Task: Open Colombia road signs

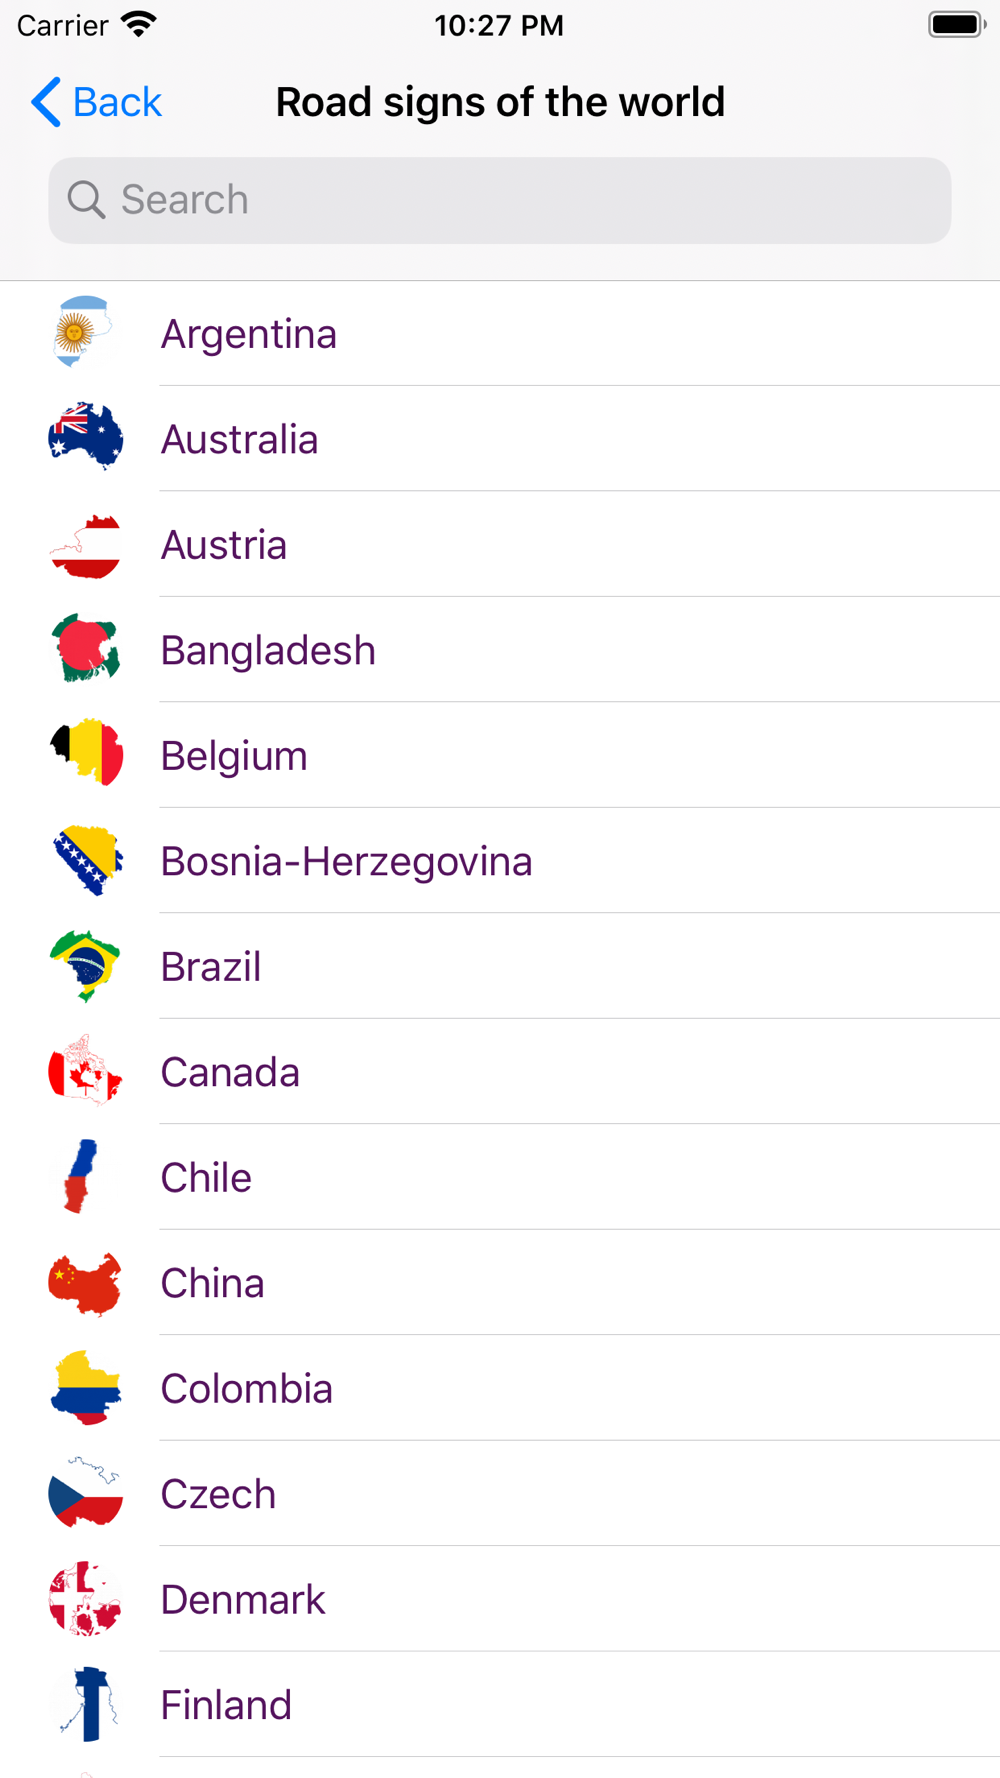Action: click(500, 1388)
